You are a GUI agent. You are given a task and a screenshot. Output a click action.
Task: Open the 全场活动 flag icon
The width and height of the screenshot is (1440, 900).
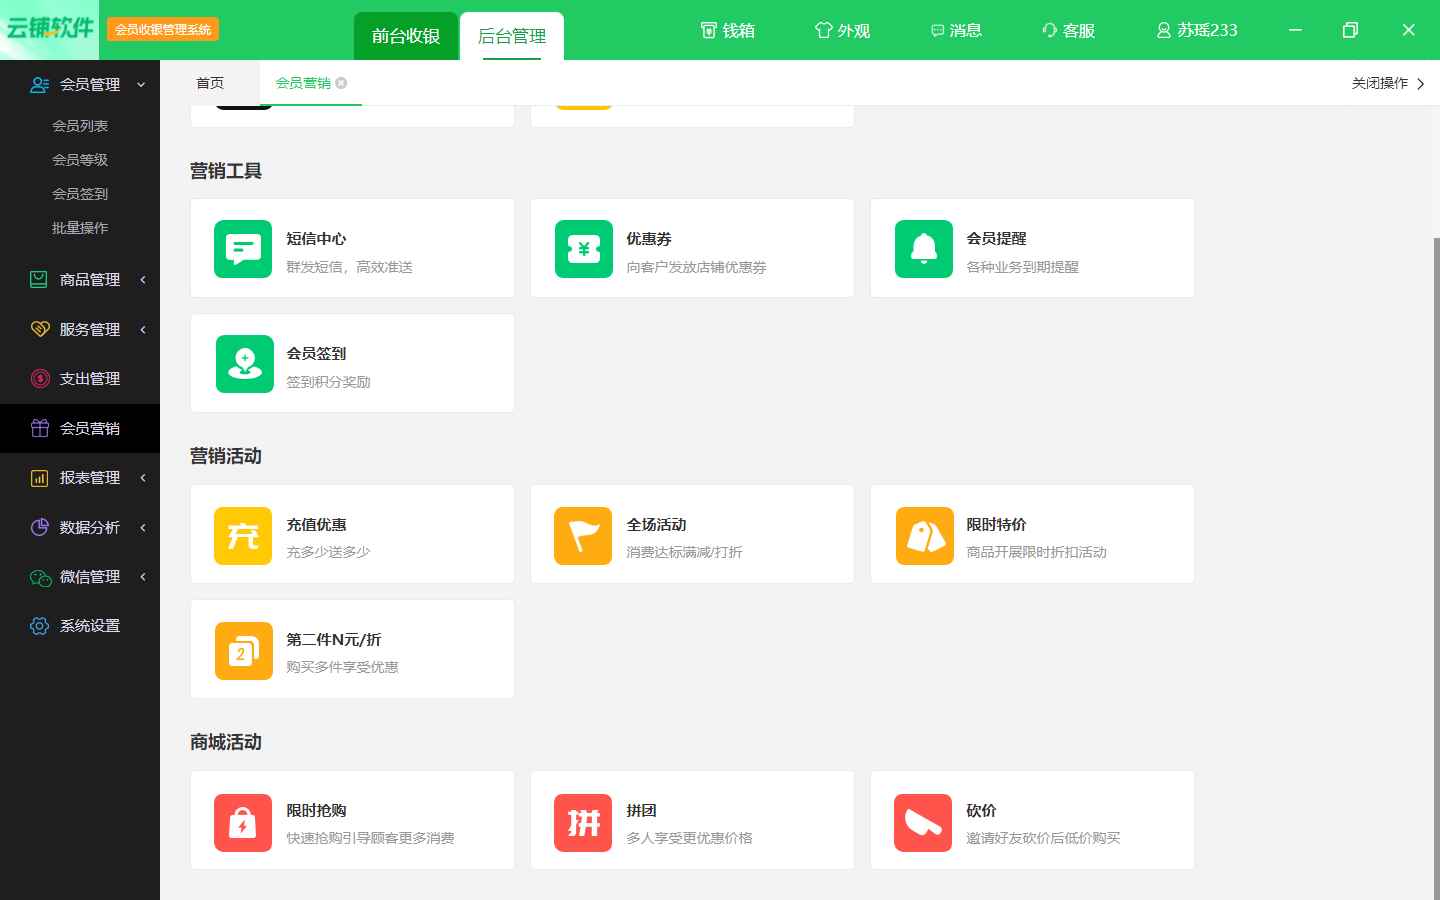[x=583, y=536]
